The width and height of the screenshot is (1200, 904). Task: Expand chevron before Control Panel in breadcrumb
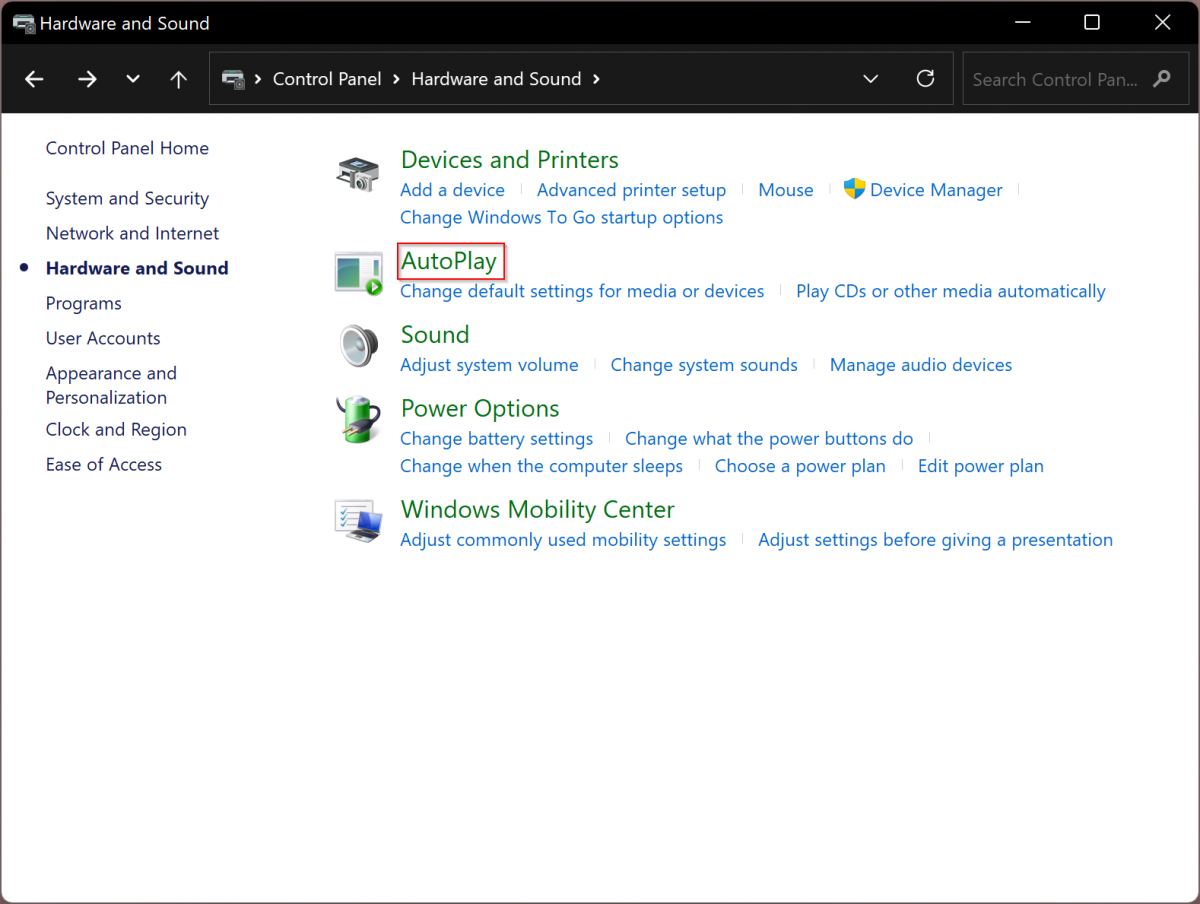258,79
